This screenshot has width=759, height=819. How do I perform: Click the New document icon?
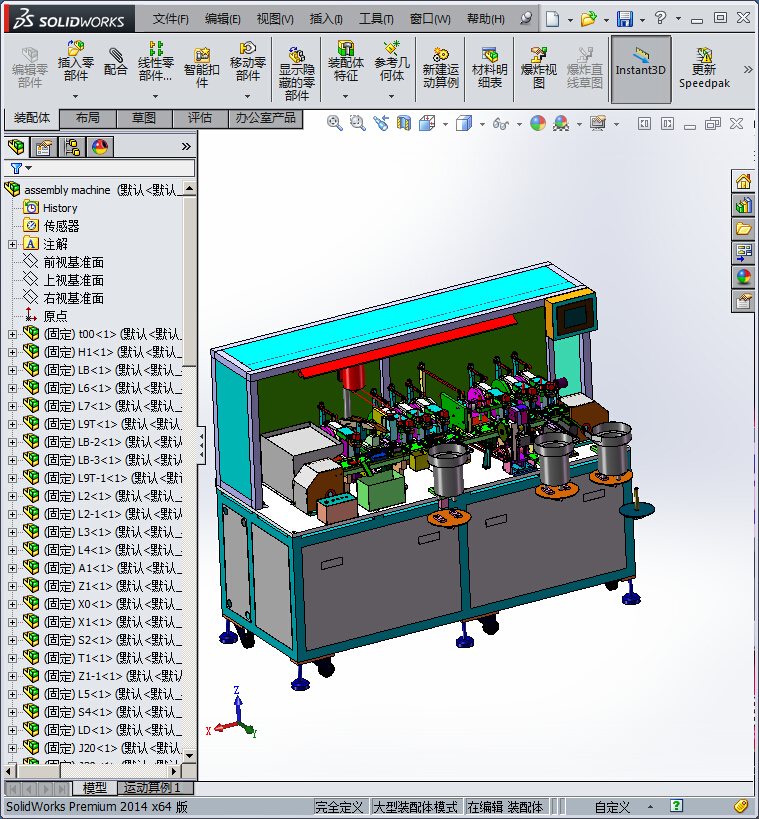(552, 19)
